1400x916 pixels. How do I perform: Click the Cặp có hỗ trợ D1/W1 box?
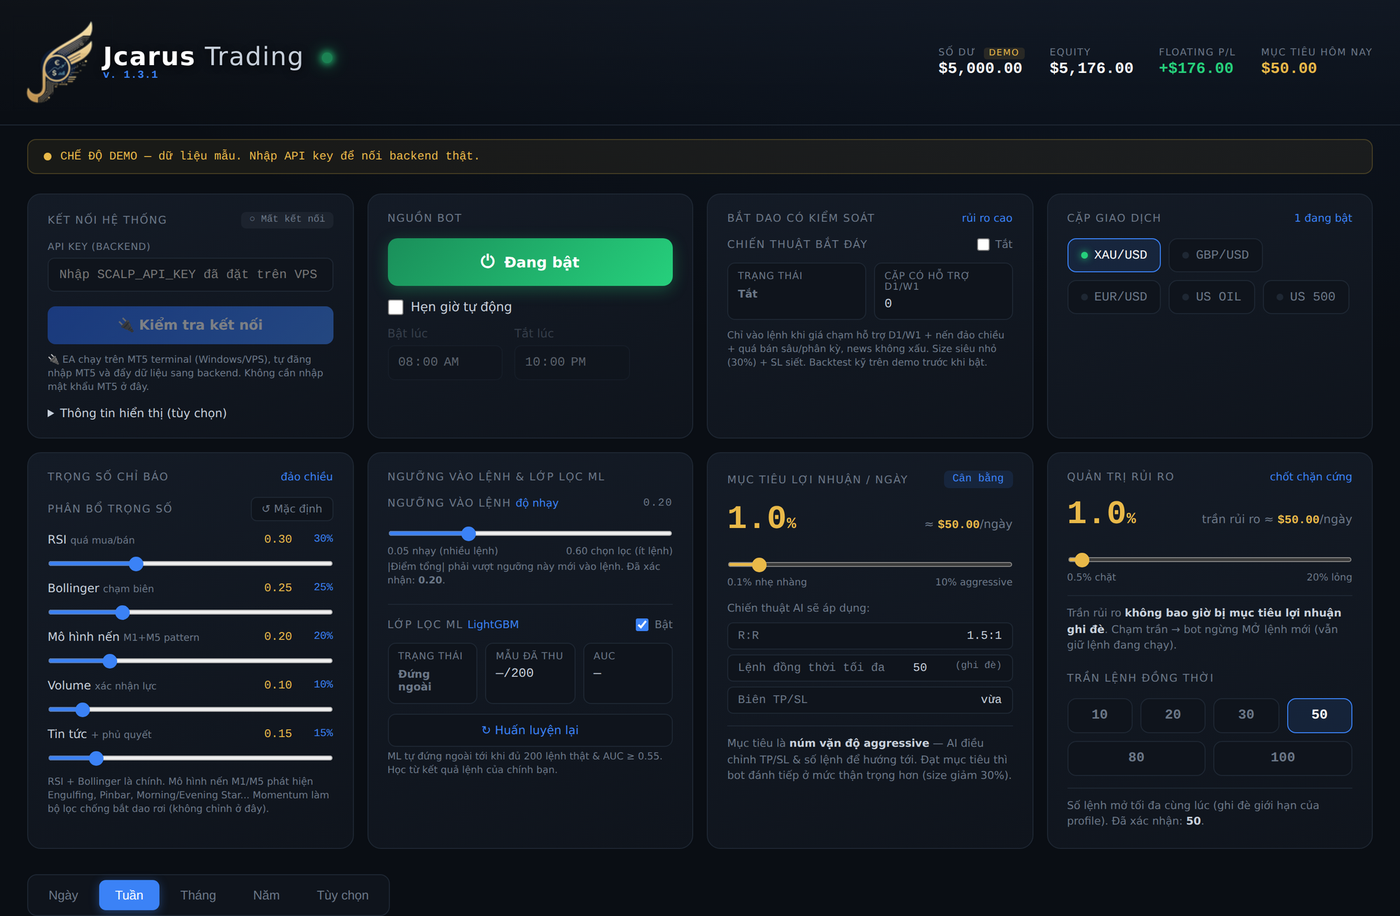(943, 291)
